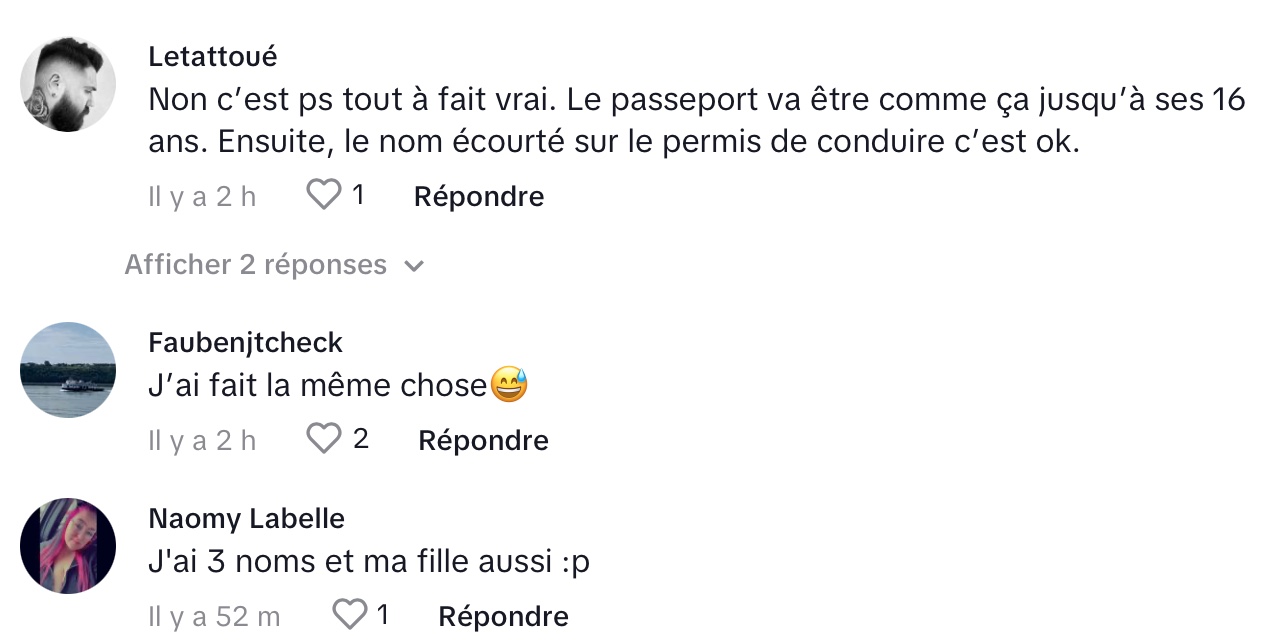This screenshot has height=644, width=1280.
Task: Click the sweat-smile emoji in Faubenjtcheck's comment
Action: coord(509,385)
